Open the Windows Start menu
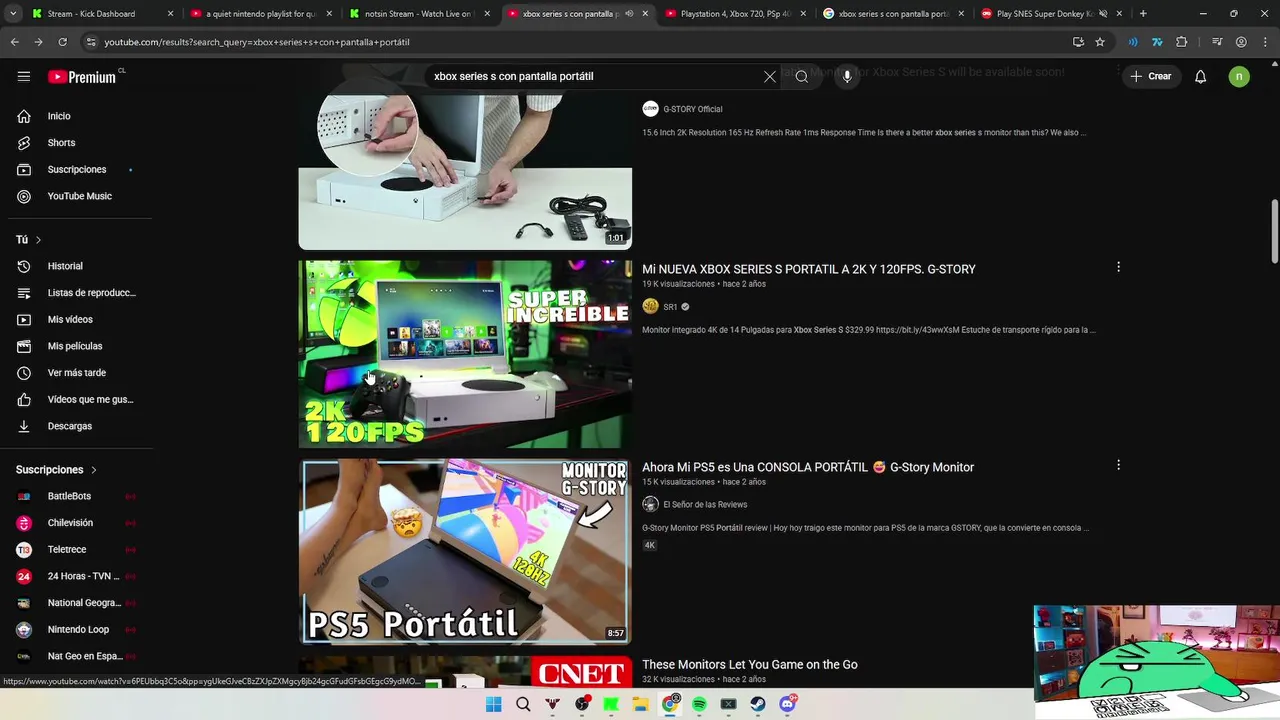This screenshot has width=1280, height=720. 494,704
